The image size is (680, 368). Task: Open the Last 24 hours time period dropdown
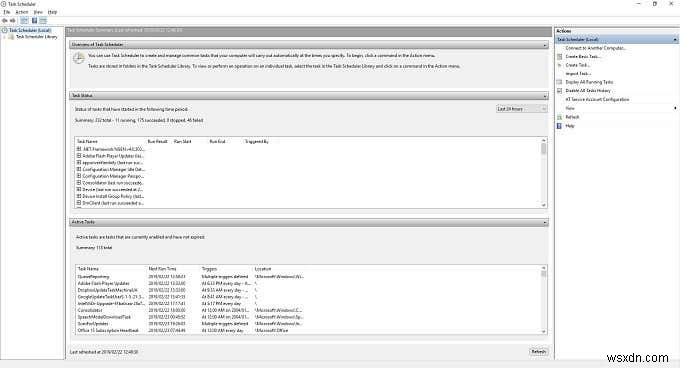click(x=521, y=109)
